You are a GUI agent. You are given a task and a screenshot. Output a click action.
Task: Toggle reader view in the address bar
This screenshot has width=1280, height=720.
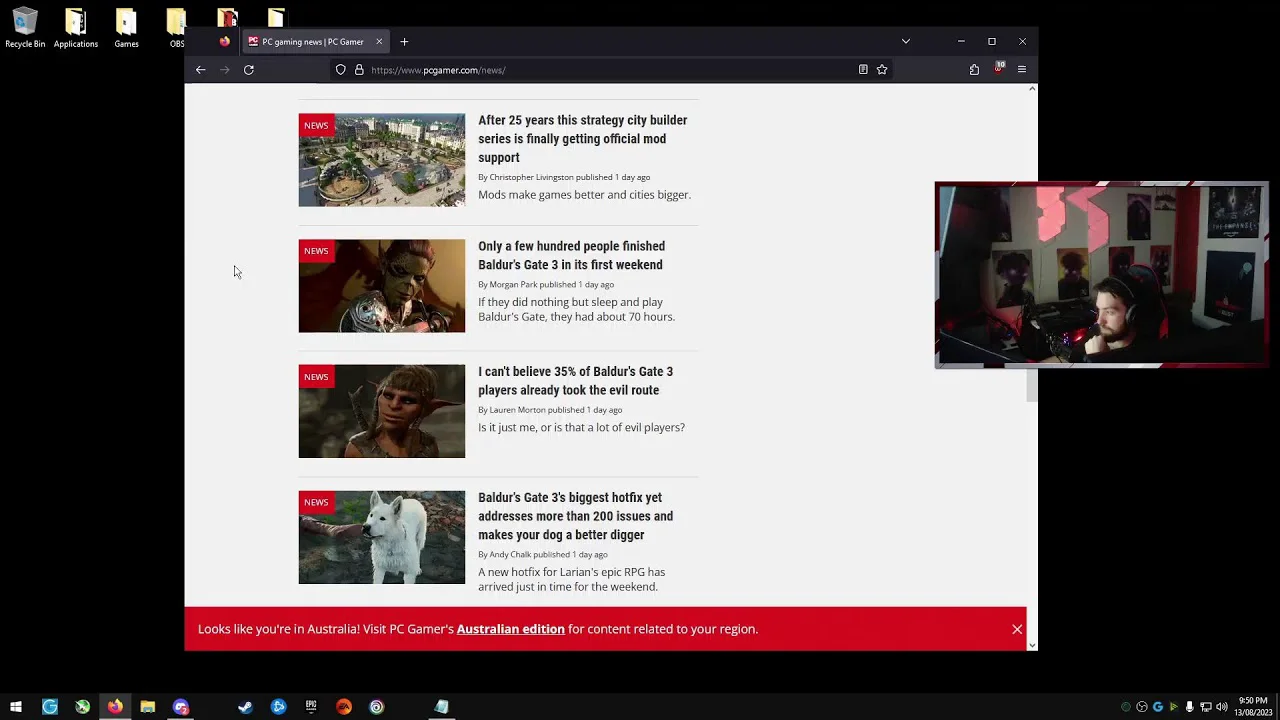(863, 70)
